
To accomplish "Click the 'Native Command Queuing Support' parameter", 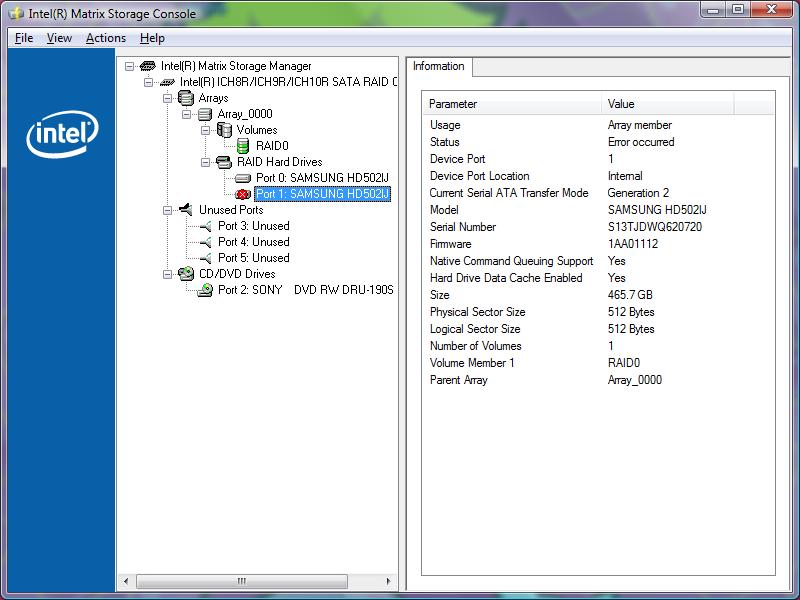I will pyautogui.click(x=511, y=261).
